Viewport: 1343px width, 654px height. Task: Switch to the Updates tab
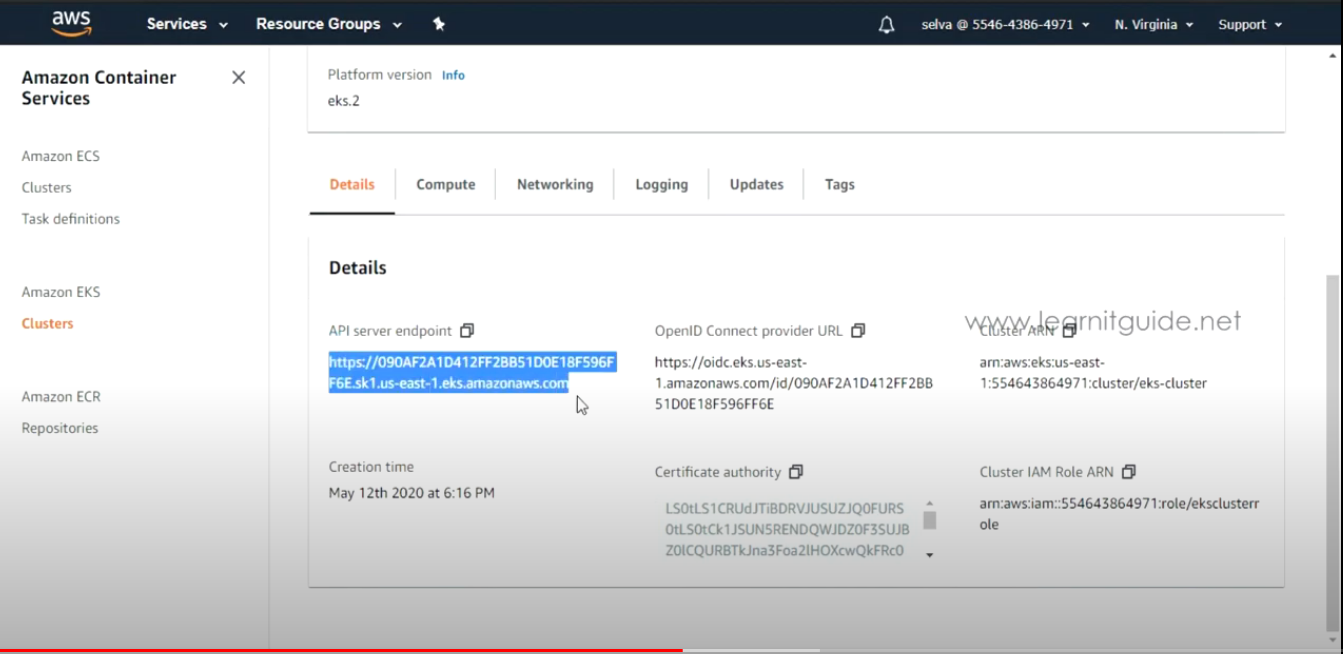(x=757, y=185)
